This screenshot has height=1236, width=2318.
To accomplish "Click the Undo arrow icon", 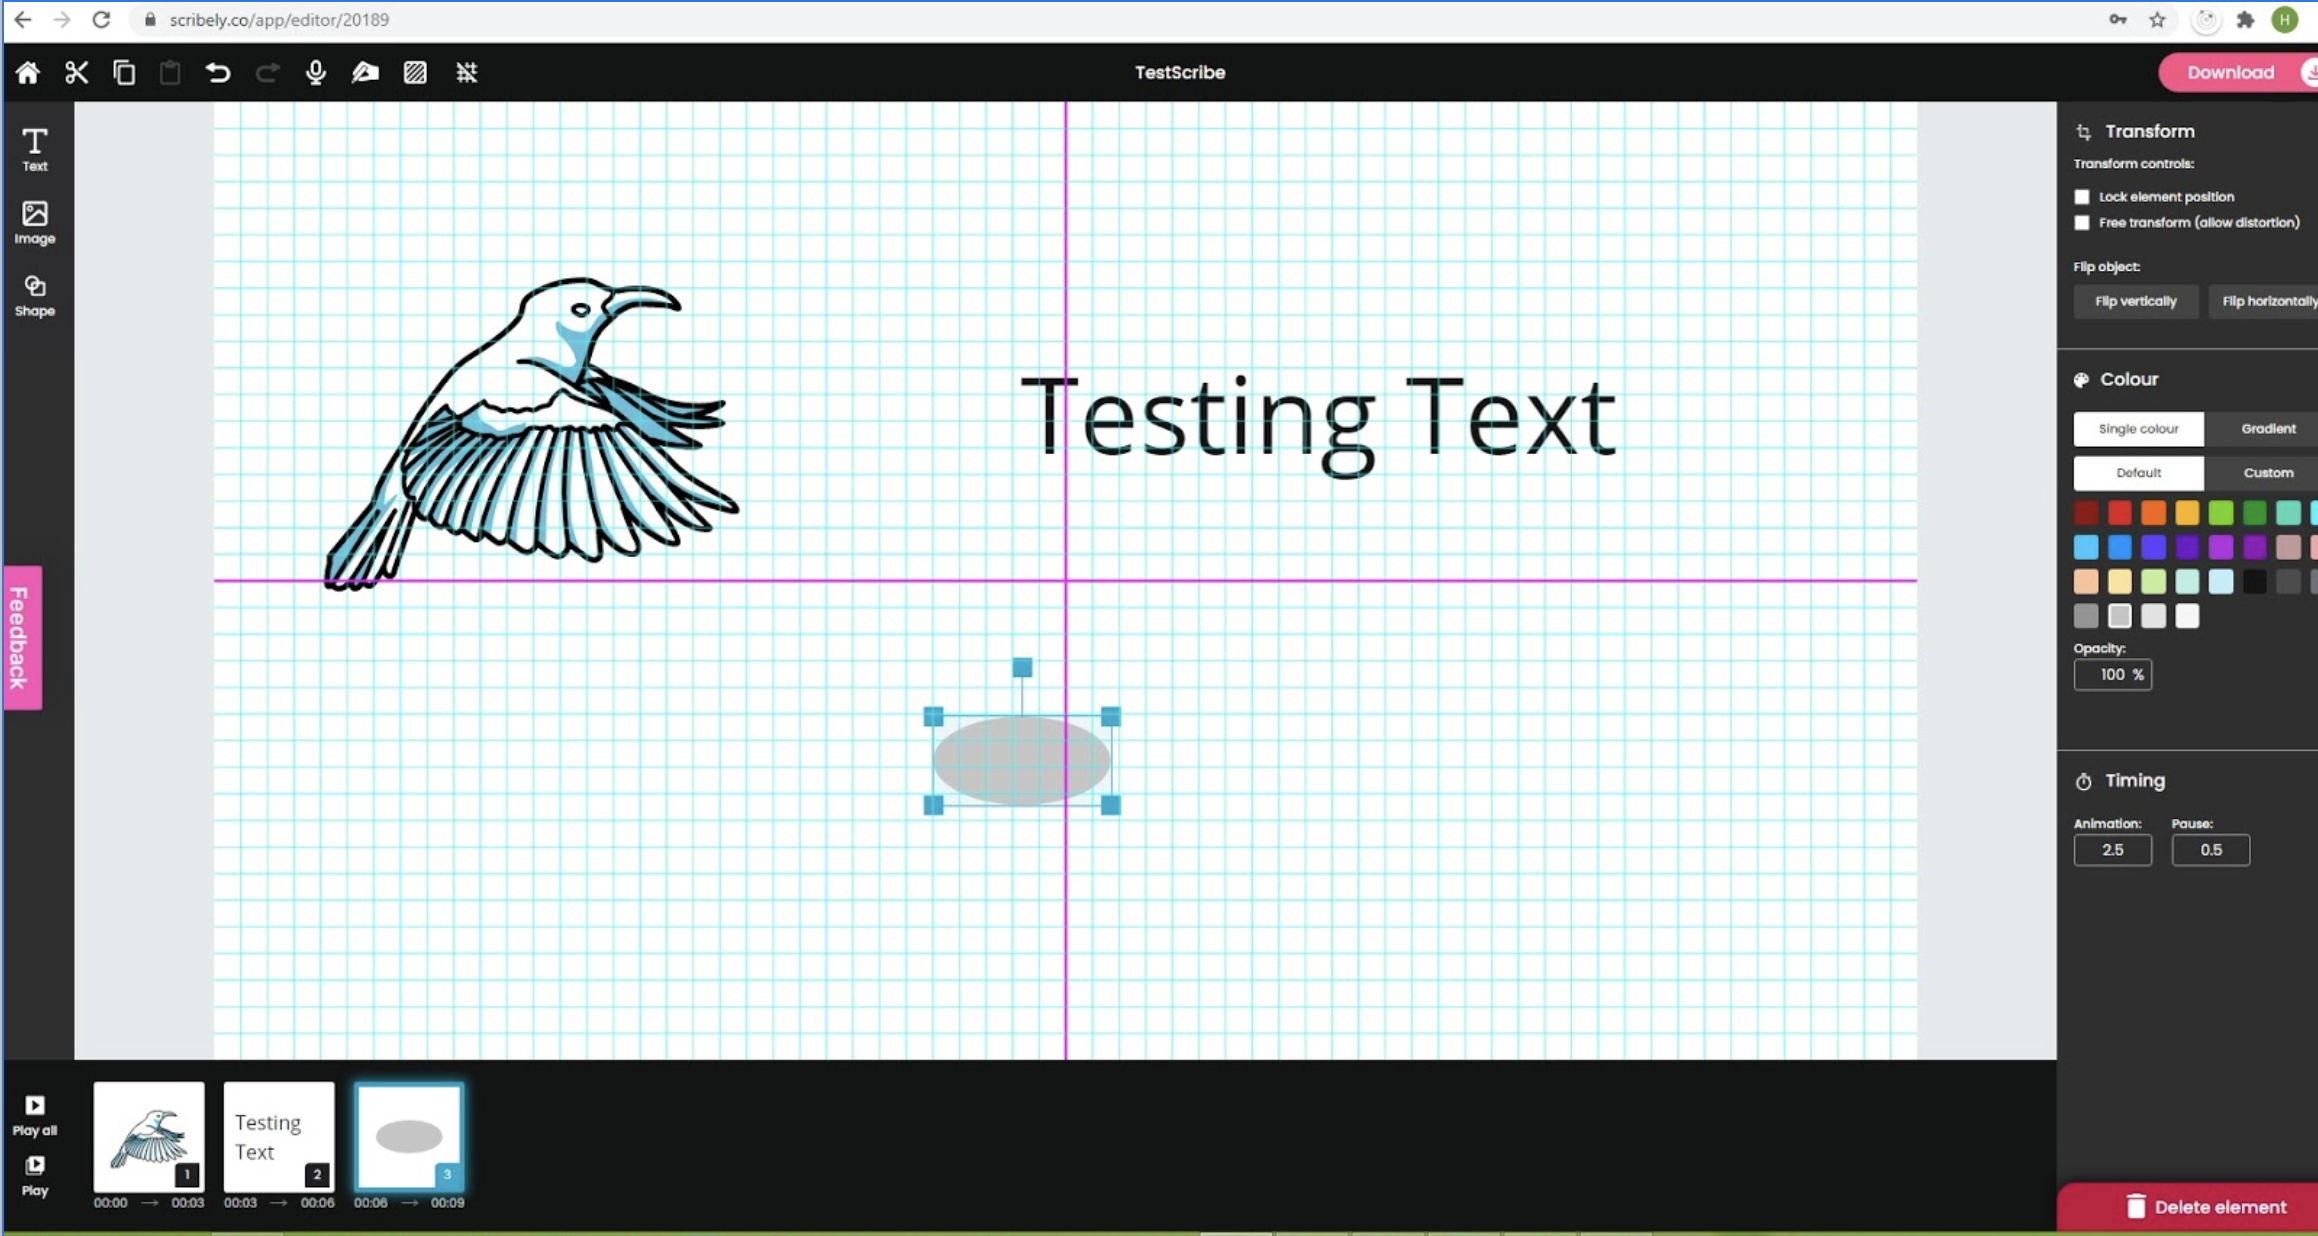I will pos(217,72).
